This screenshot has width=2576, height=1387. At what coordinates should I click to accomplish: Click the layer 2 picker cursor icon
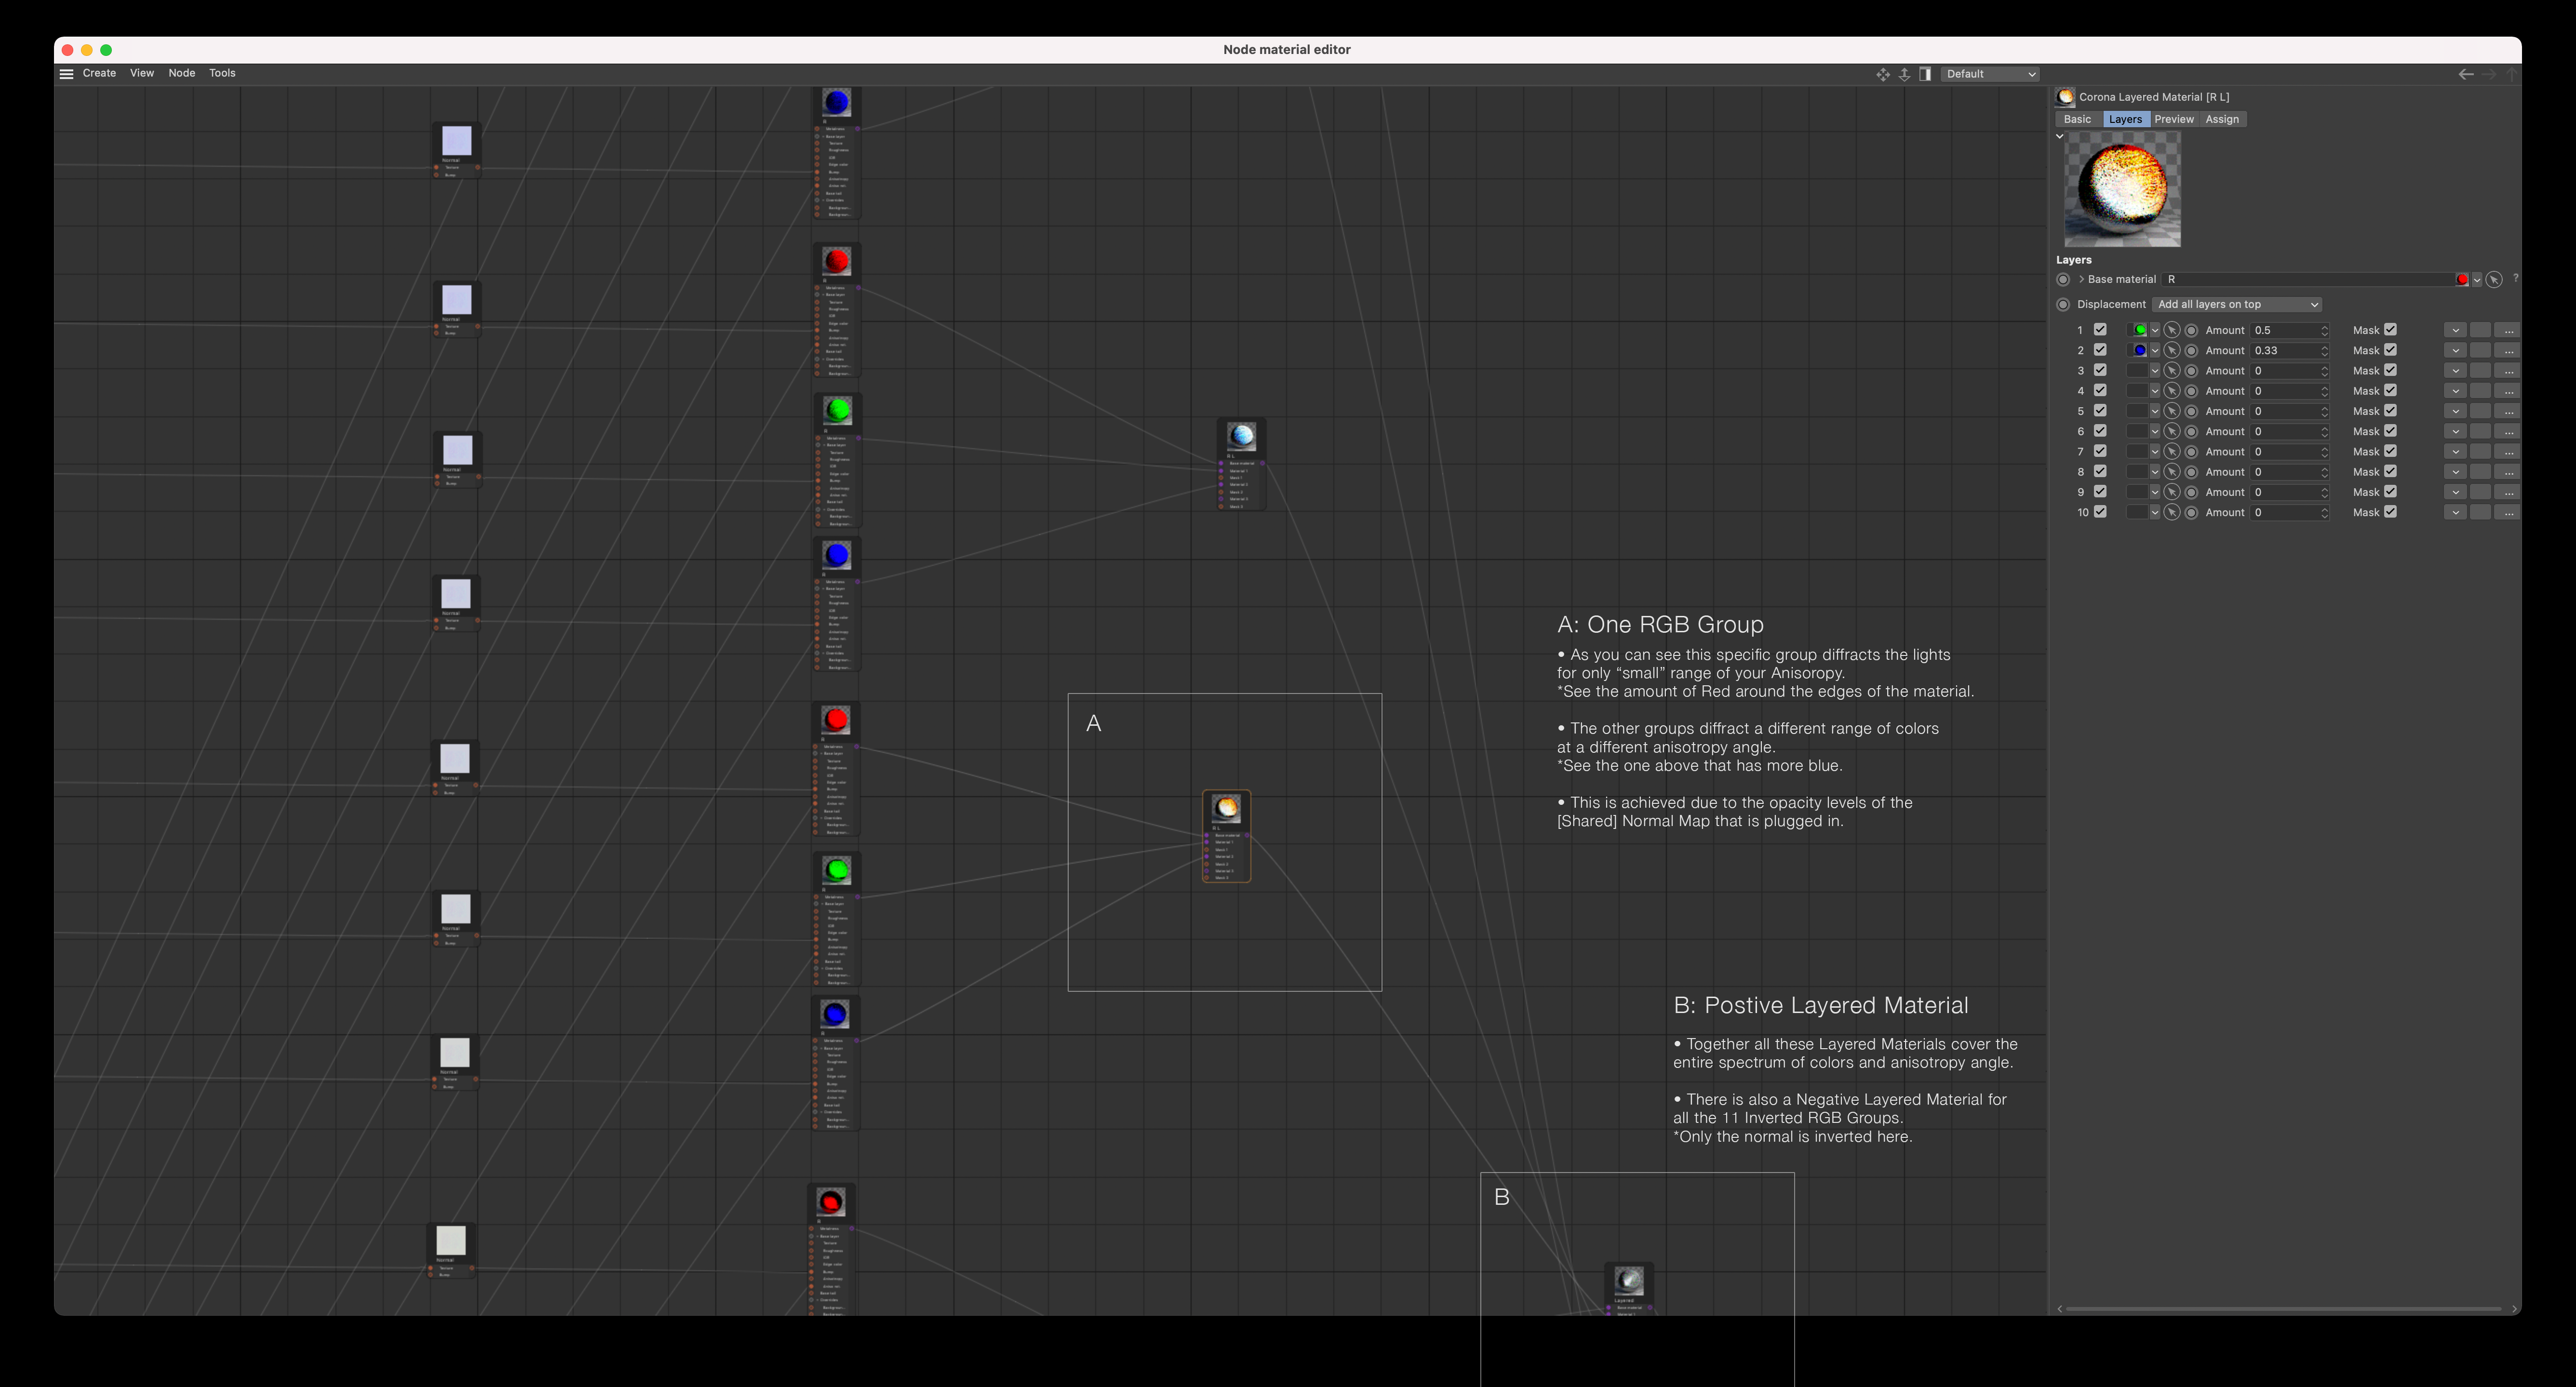tap(2172, 351)
